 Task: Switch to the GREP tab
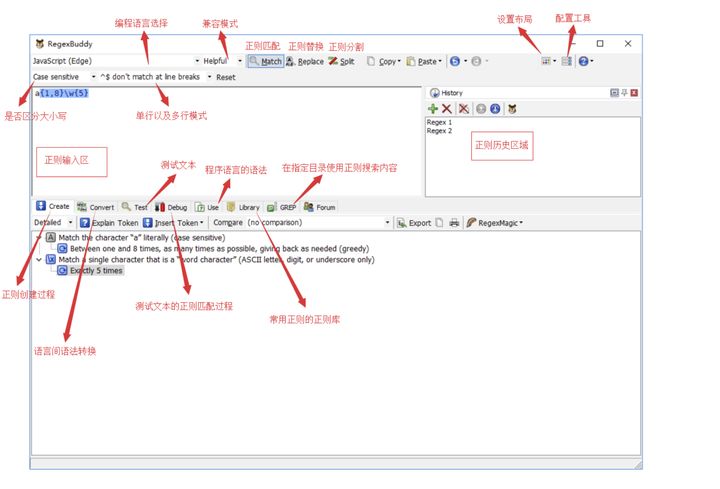(281, 207)
